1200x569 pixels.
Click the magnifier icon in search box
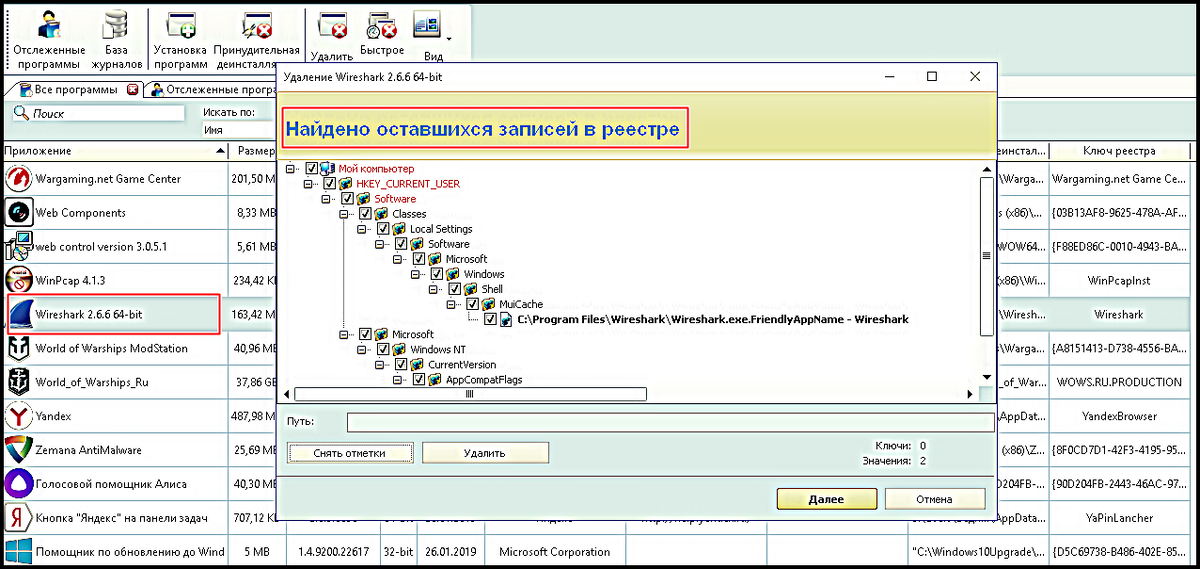coord(22,113)
